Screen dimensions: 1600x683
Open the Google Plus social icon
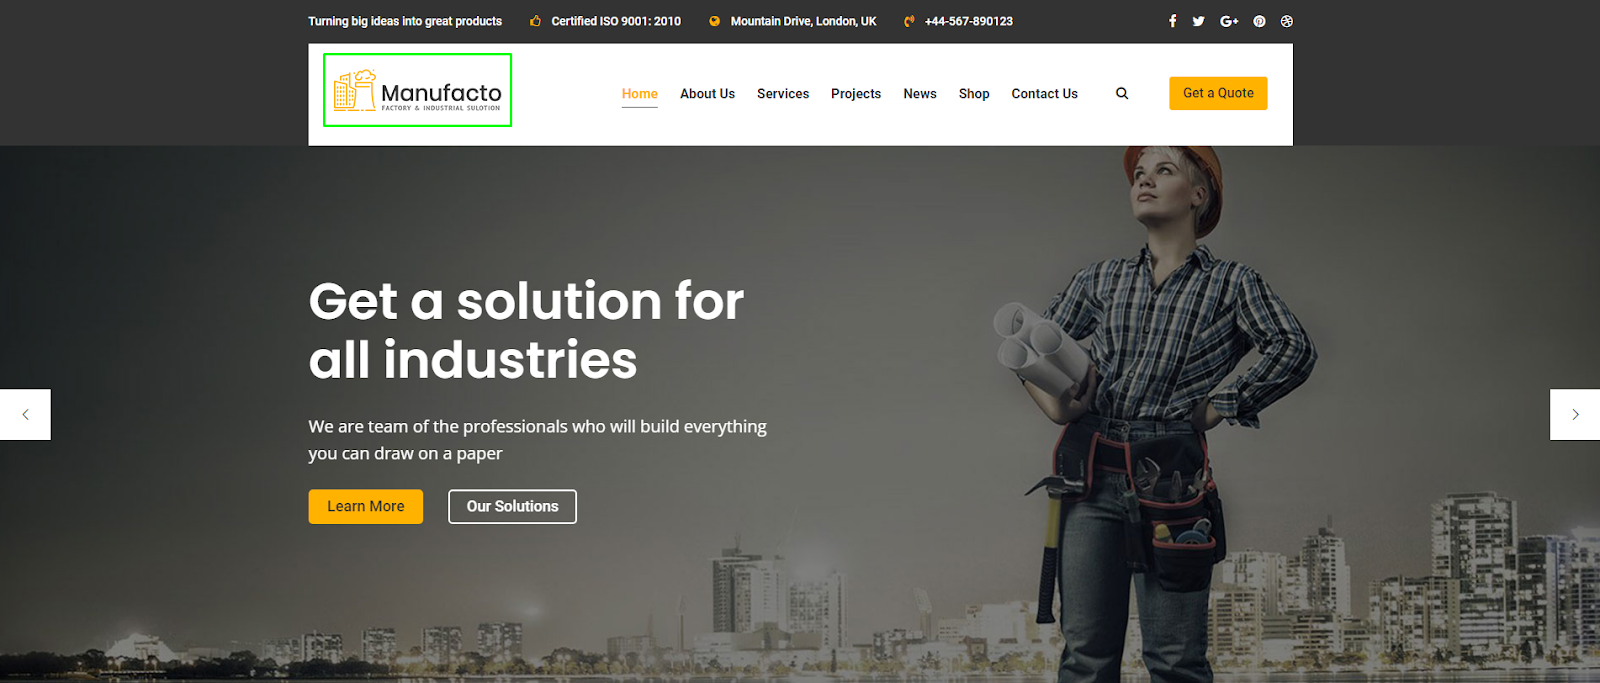pyautogui.click(x=1229, y=21)
